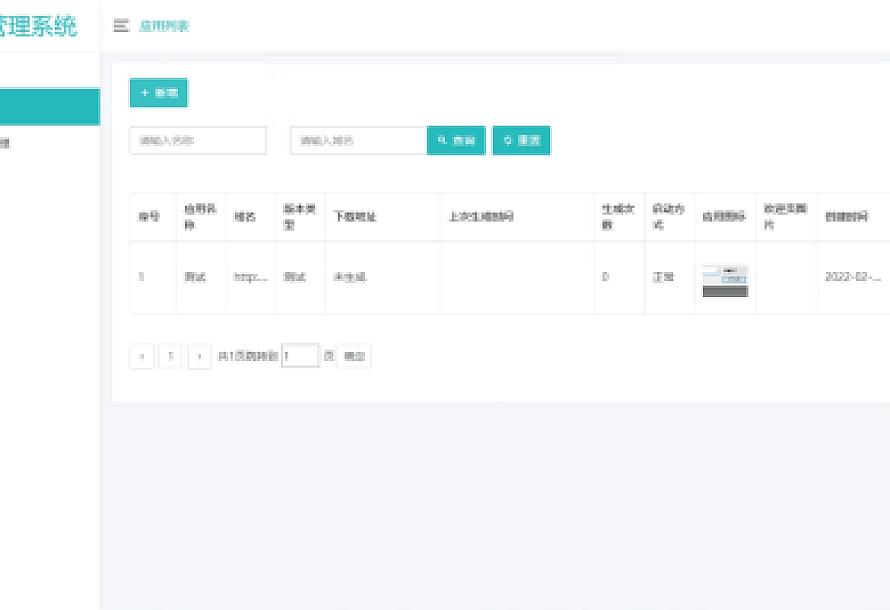Viewport: 890px width, 610px height.
Task: Go to the previous page using left arrow
Action: click(142, 356)
